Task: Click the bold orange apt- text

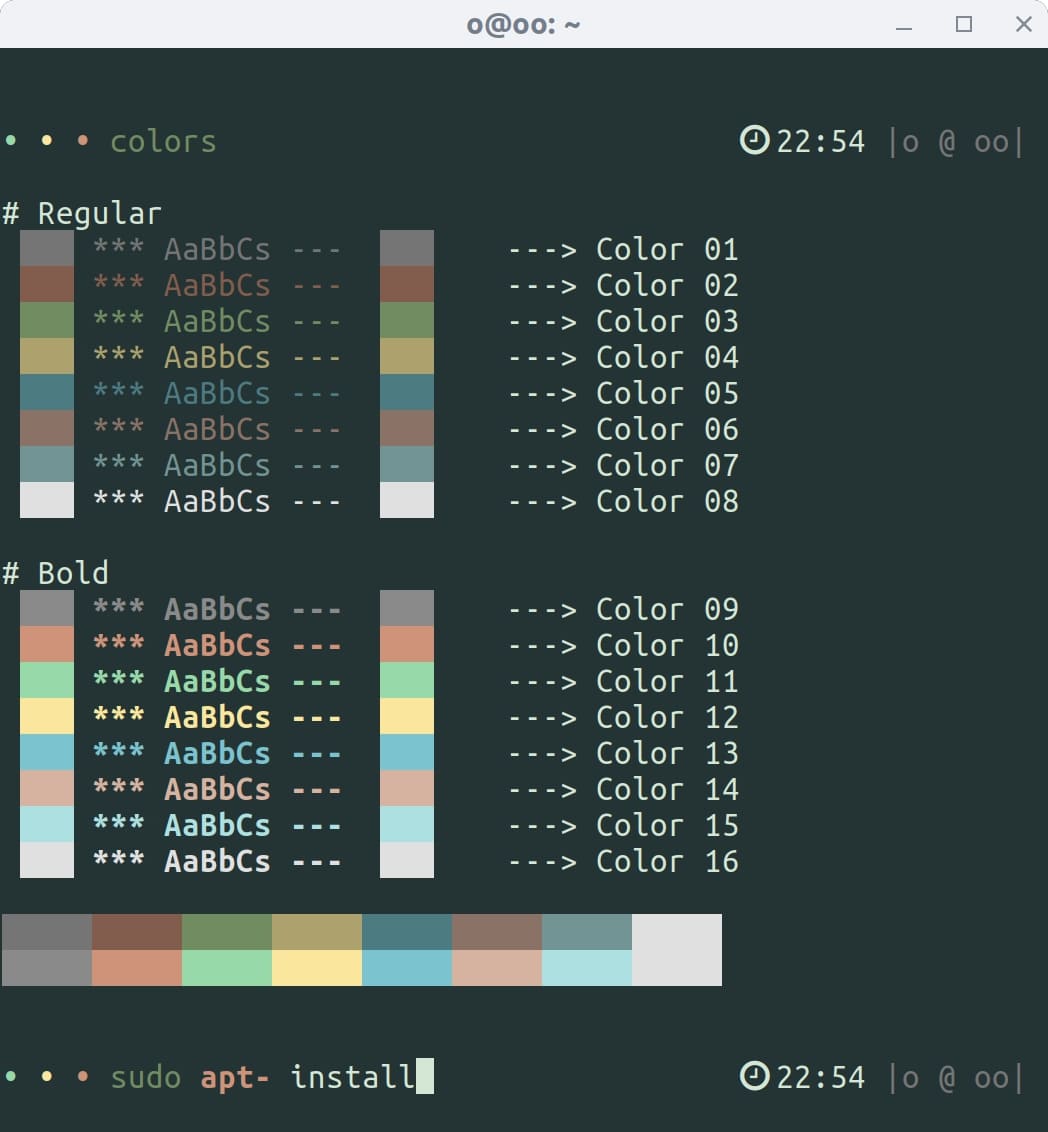Action: pyautogui.click(x=234, y=1077)
